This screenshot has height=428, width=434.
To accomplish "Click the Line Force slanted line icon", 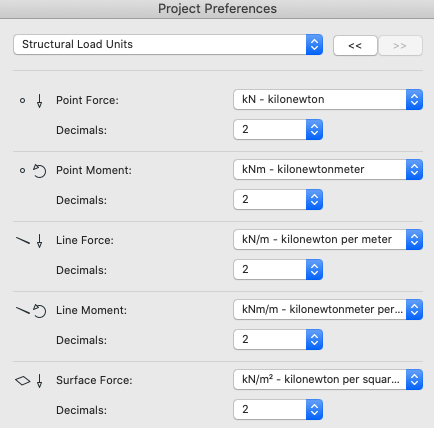I will tap(23, 240).
